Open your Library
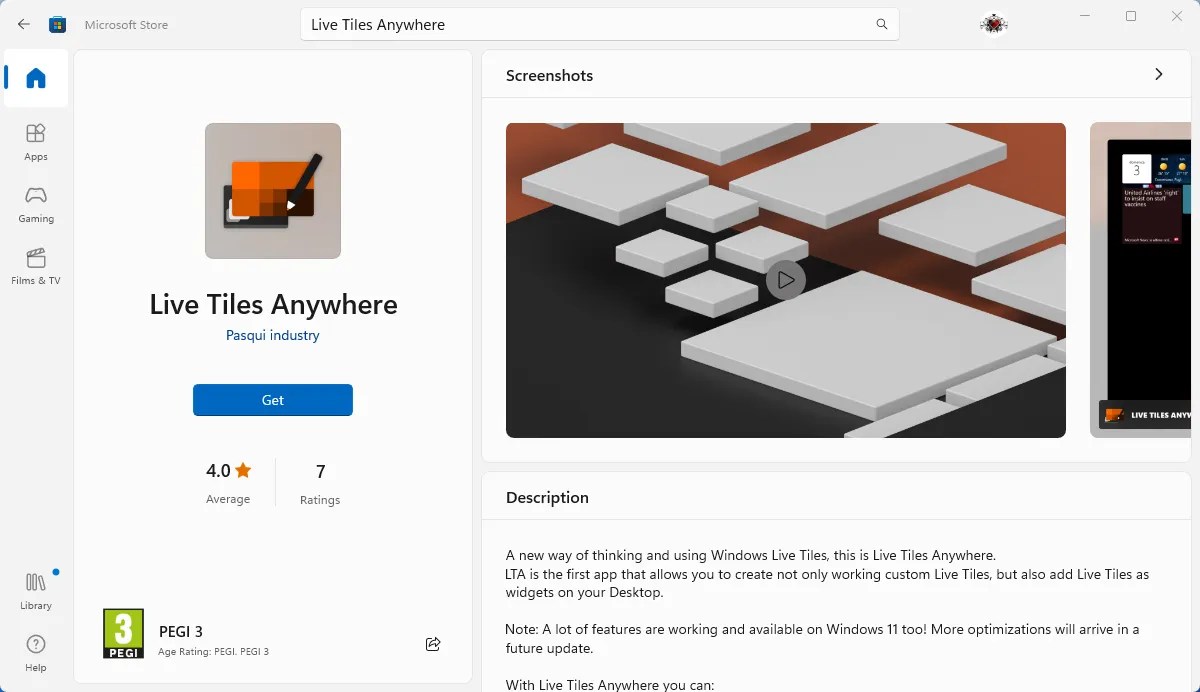1200x692 pixels. [x=35, y=589]
